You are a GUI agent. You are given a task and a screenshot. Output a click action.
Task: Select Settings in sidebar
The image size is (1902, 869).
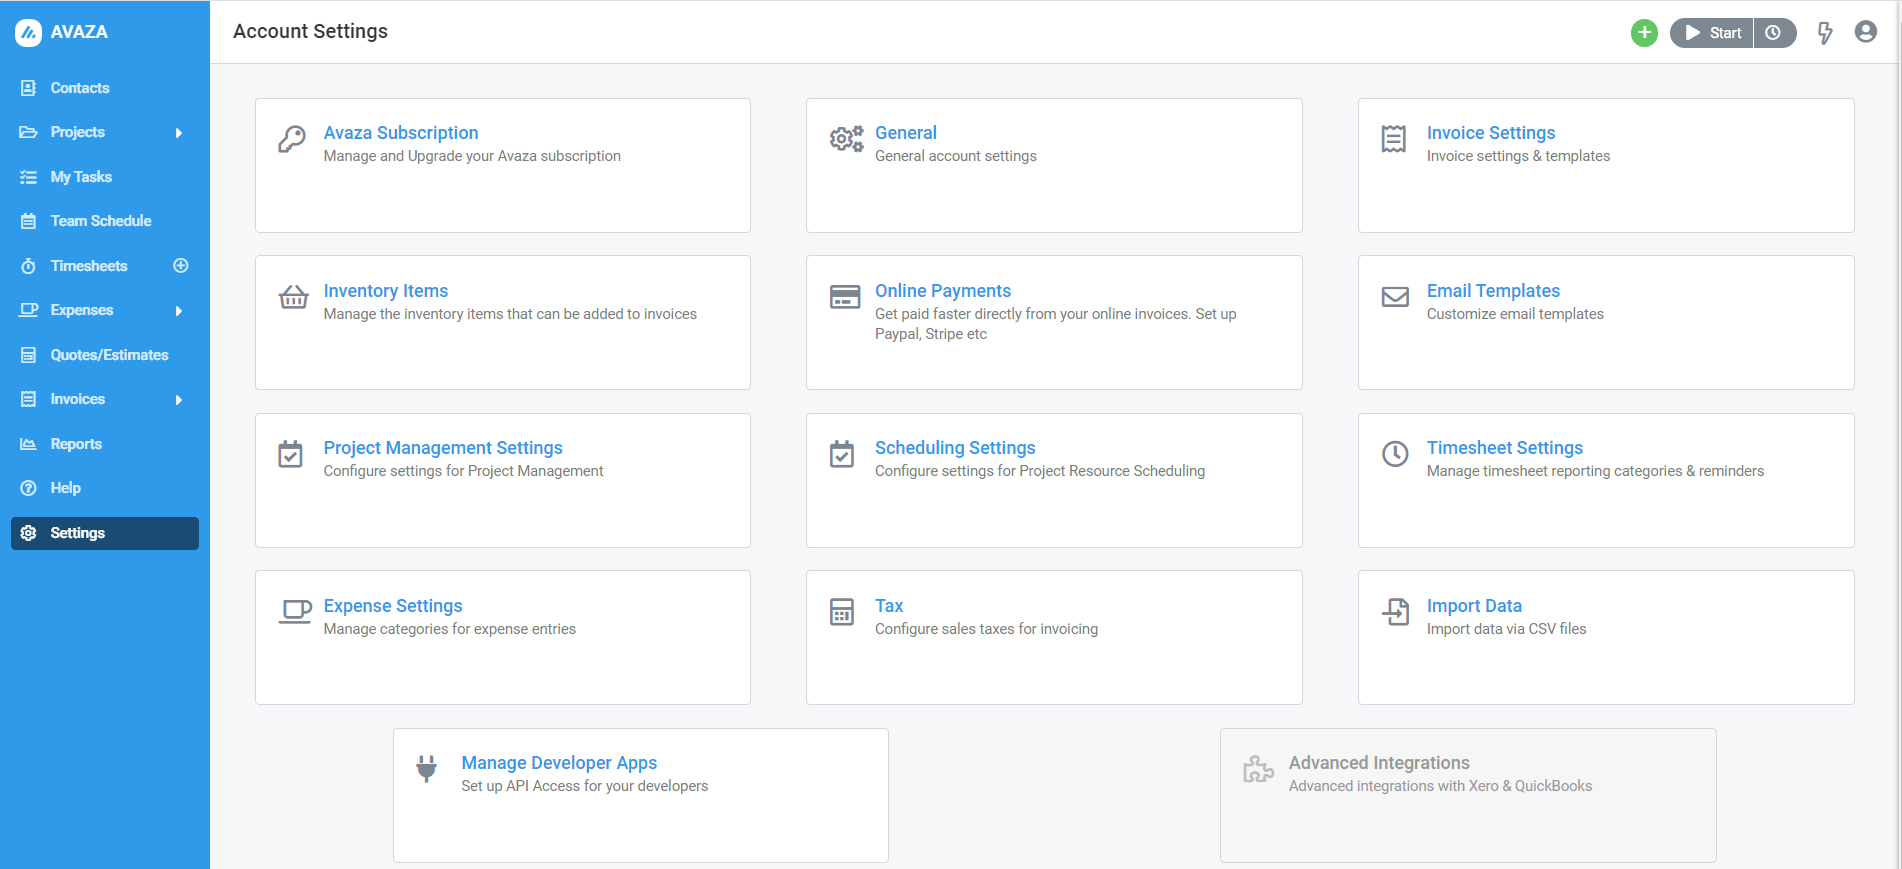coord(105,533)
